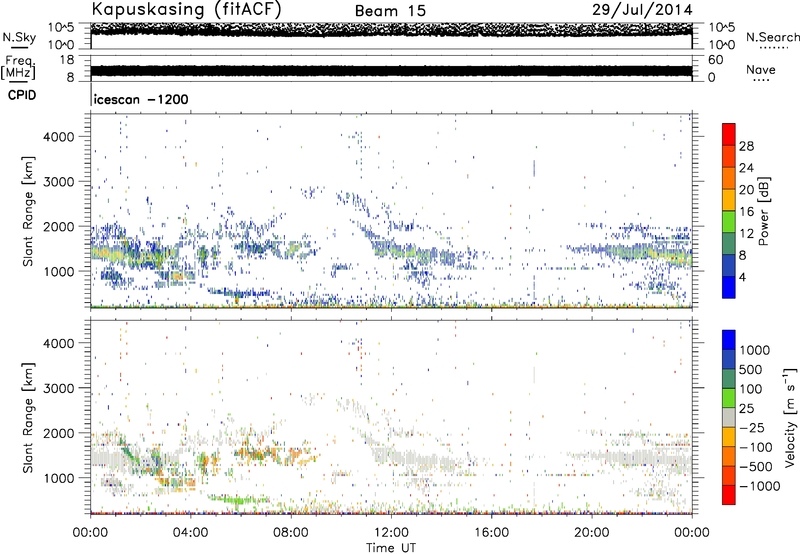
Task: Click the 20 label on Power colour bar
Action: 746,190
